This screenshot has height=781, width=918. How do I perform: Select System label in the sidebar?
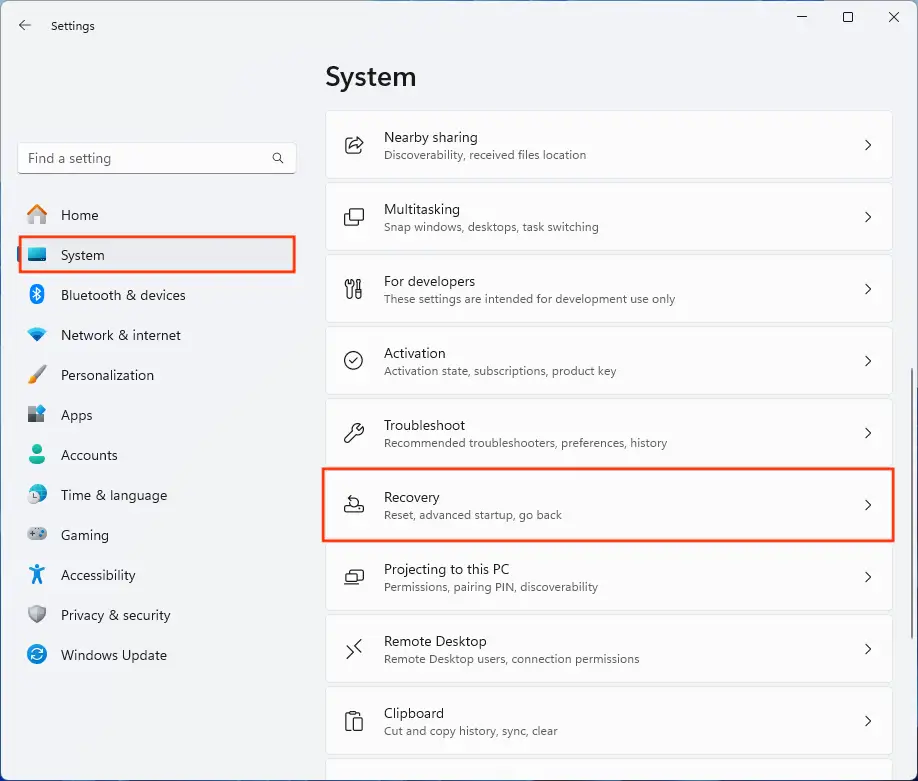pos(83,255)
